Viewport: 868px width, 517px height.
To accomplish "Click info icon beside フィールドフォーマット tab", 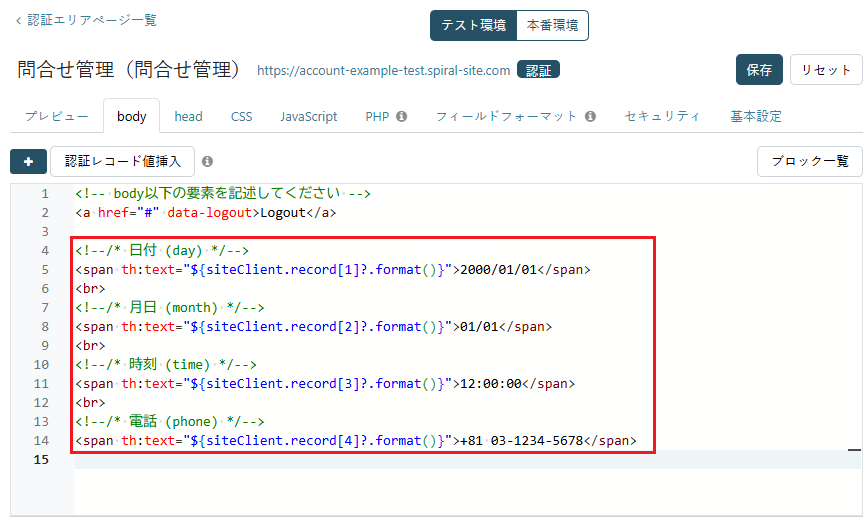I will [x=591, y=116].
